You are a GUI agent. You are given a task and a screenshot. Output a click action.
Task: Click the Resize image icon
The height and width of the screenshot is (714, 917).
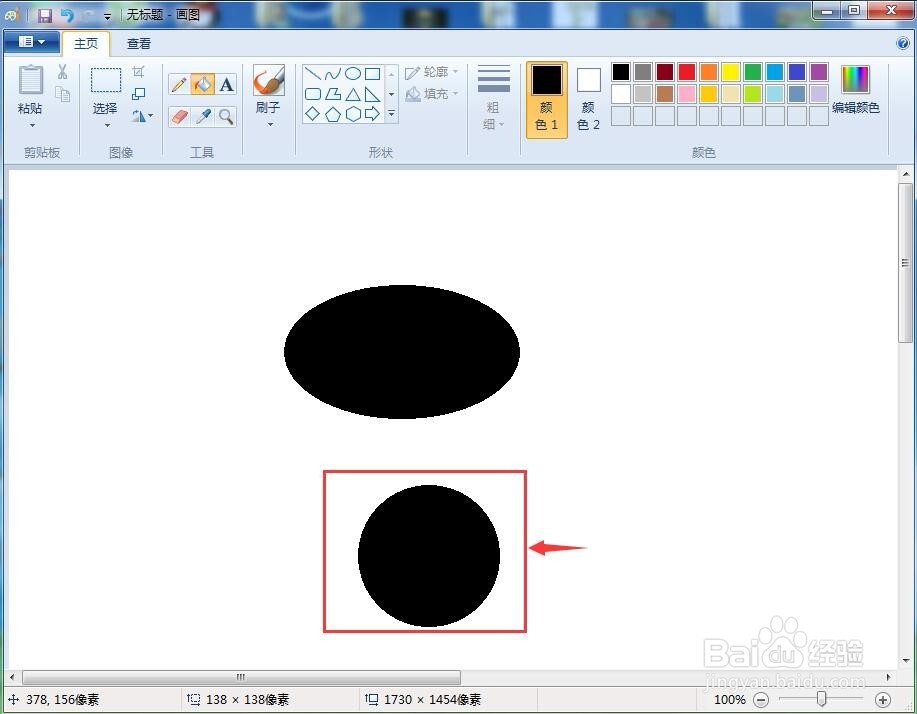click(139, 94)
